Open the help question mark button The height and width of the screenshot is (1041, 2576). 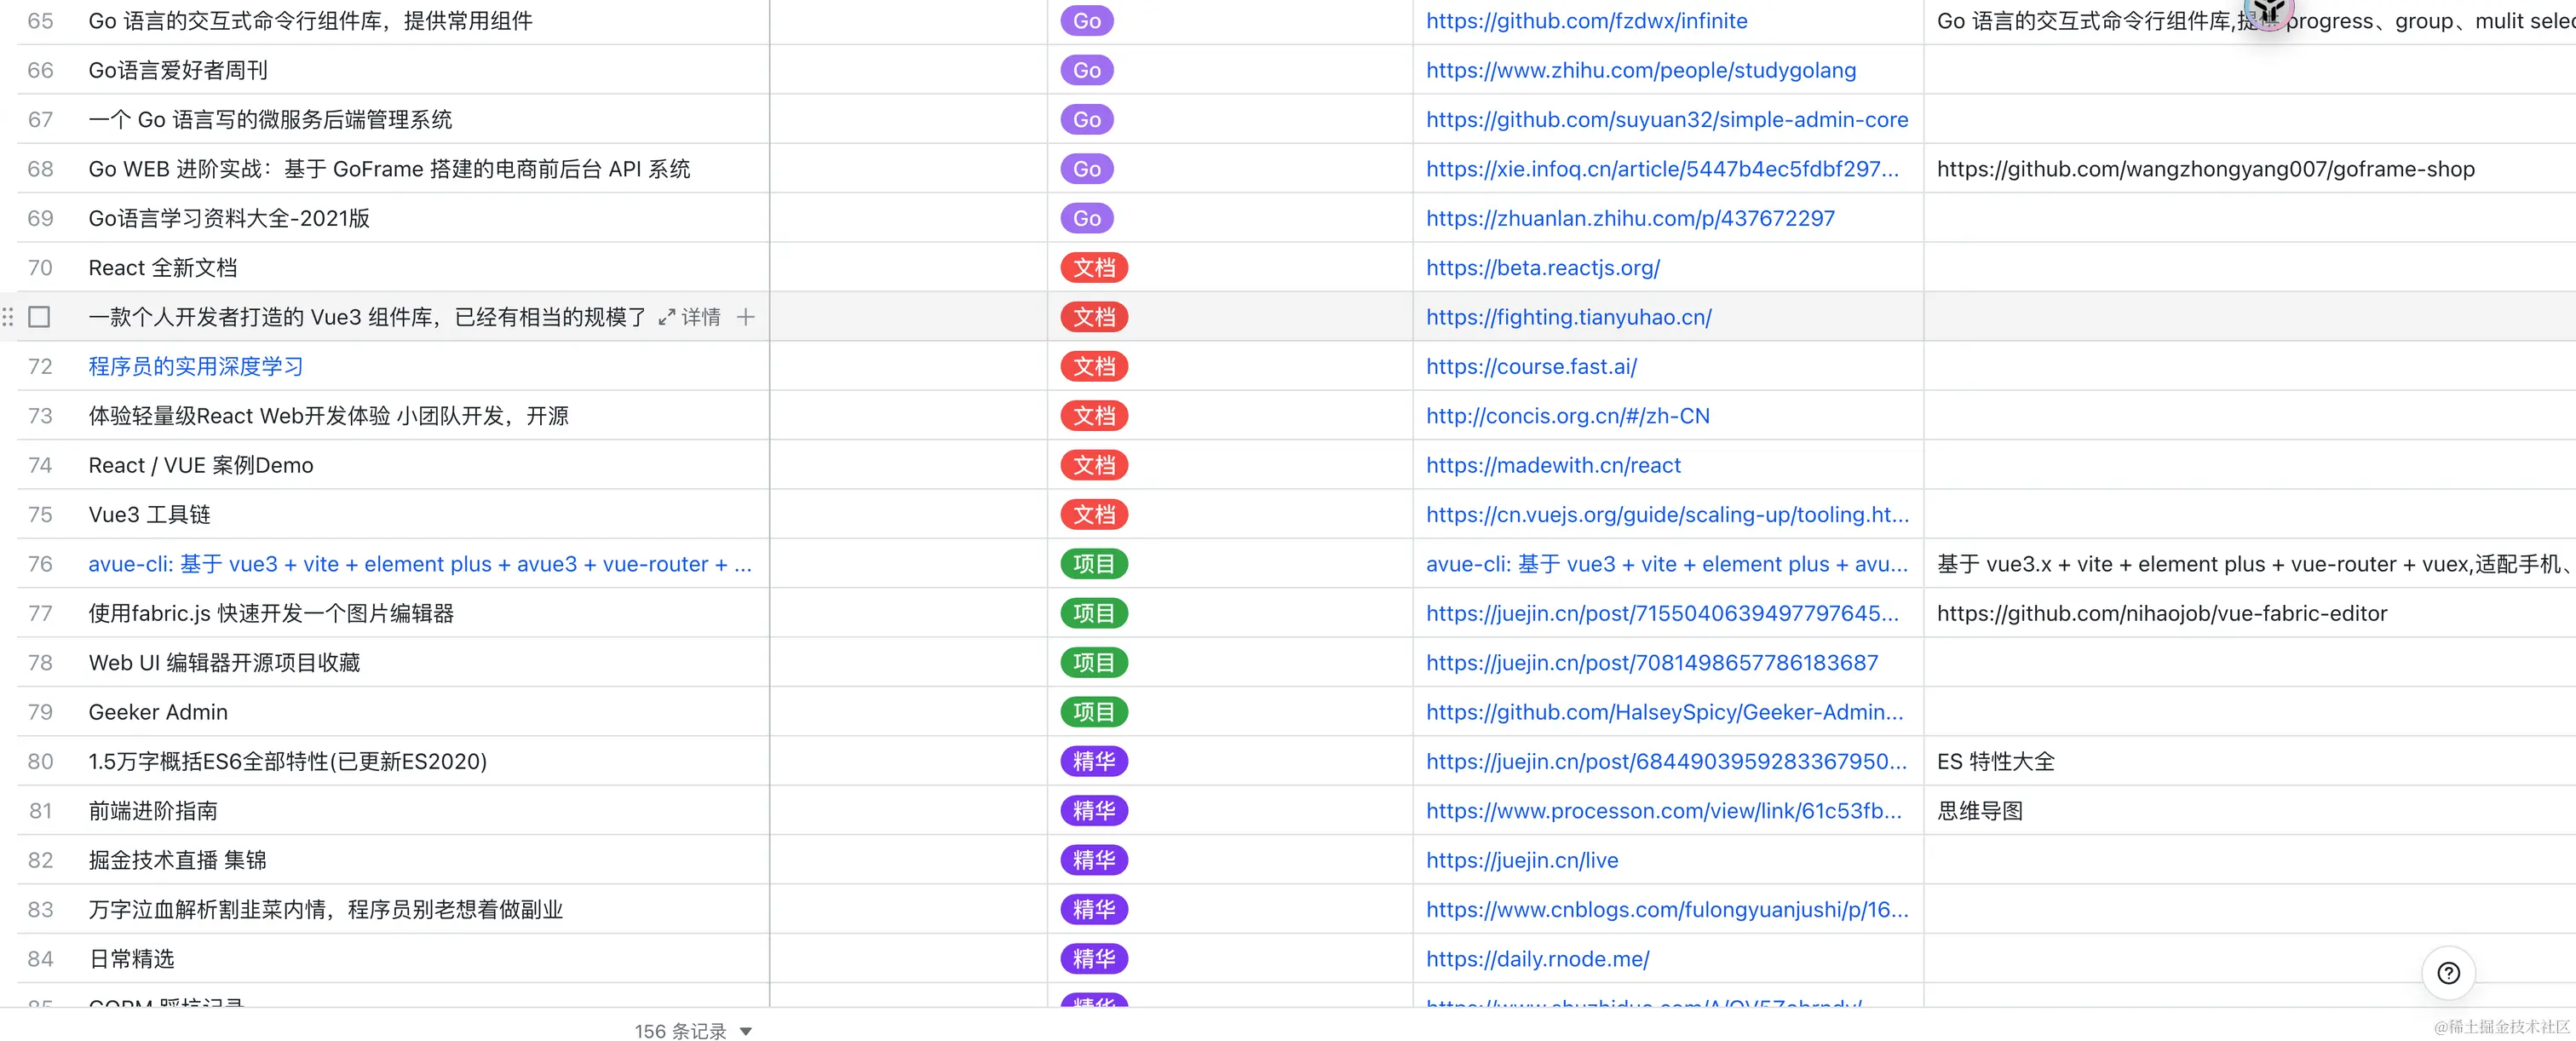(2448, 973)
